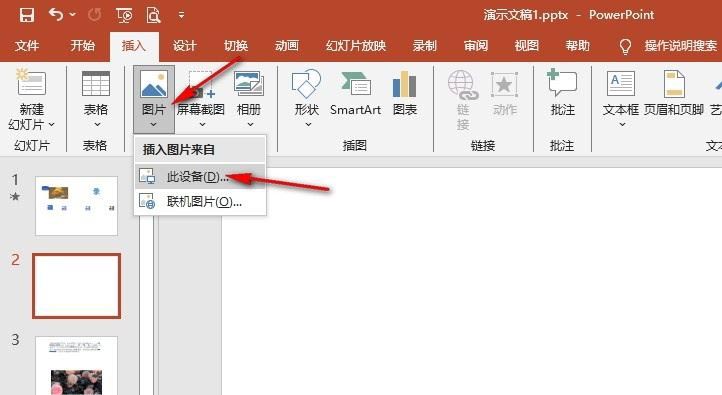Click the 链接 hyperlink icon
This screenshot has width=722, height=395.
point(463,85)
